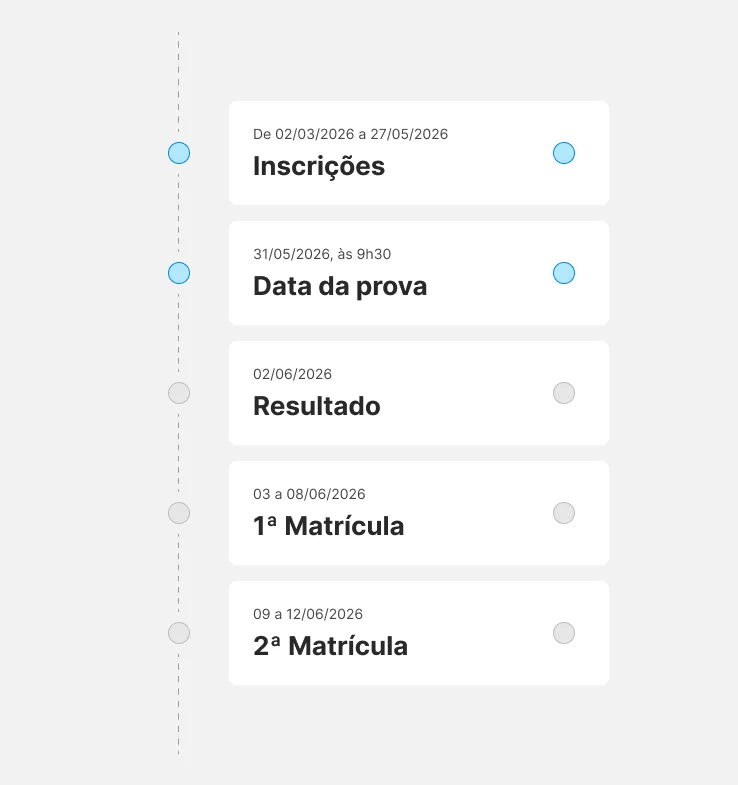The image size is (738, 785).
Task: Click the date text 03 a 08/06/2026
Action: [x=309, y=494]
